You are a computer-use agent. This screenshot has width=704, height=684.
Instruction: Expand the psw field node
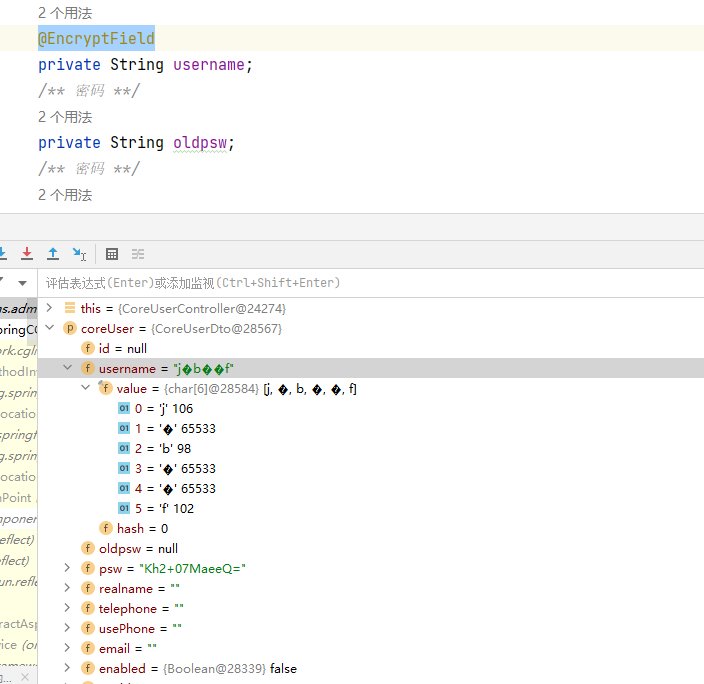[68, 568]
